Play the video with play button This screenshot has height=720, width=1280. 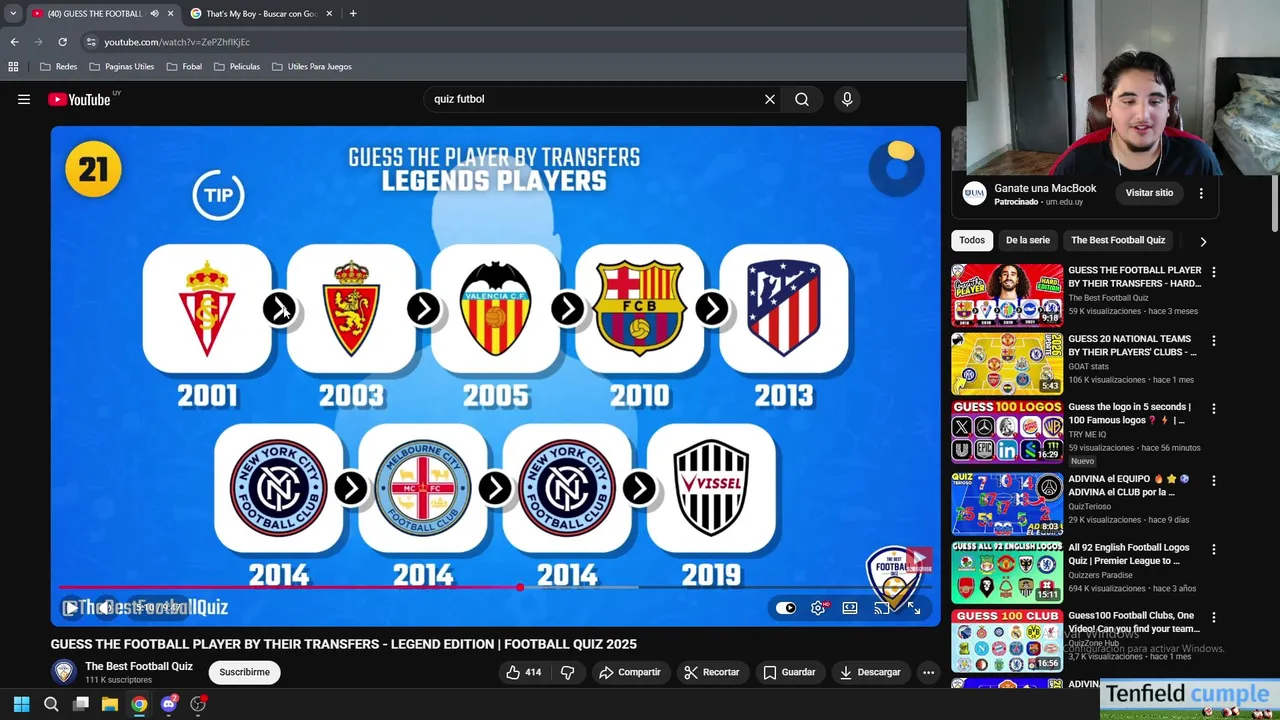point(71,607)
